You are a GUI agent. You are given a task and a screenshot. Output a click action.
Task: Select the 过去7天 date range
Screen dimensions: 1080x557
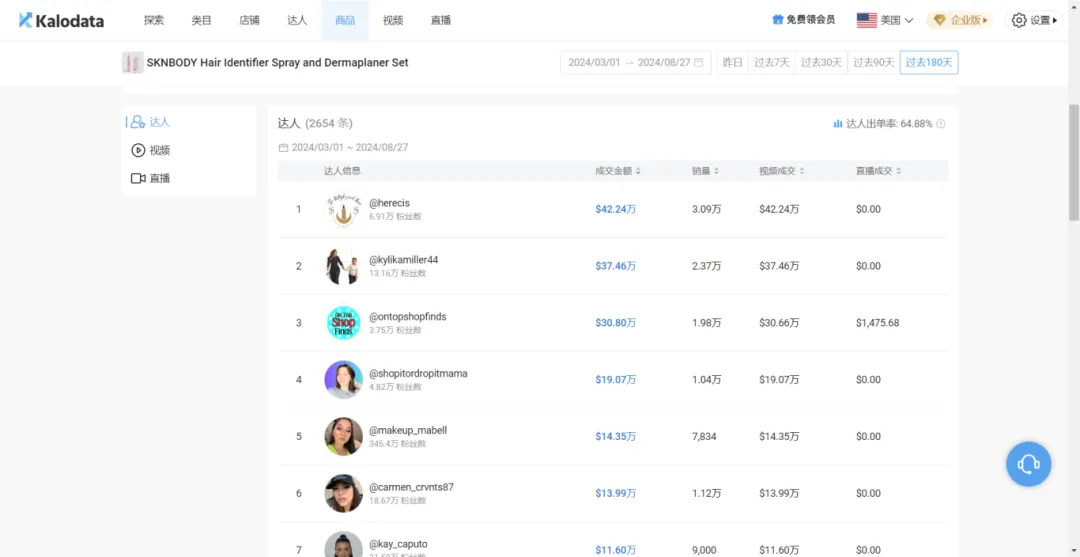coord(771,63)
